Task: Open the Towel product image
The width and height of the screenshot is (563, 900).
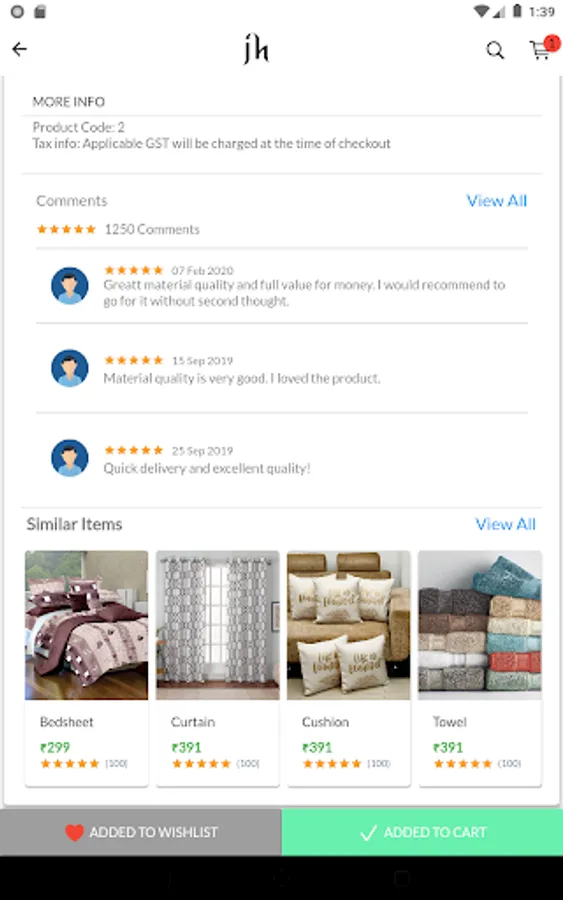Action: tap(479, 625)
